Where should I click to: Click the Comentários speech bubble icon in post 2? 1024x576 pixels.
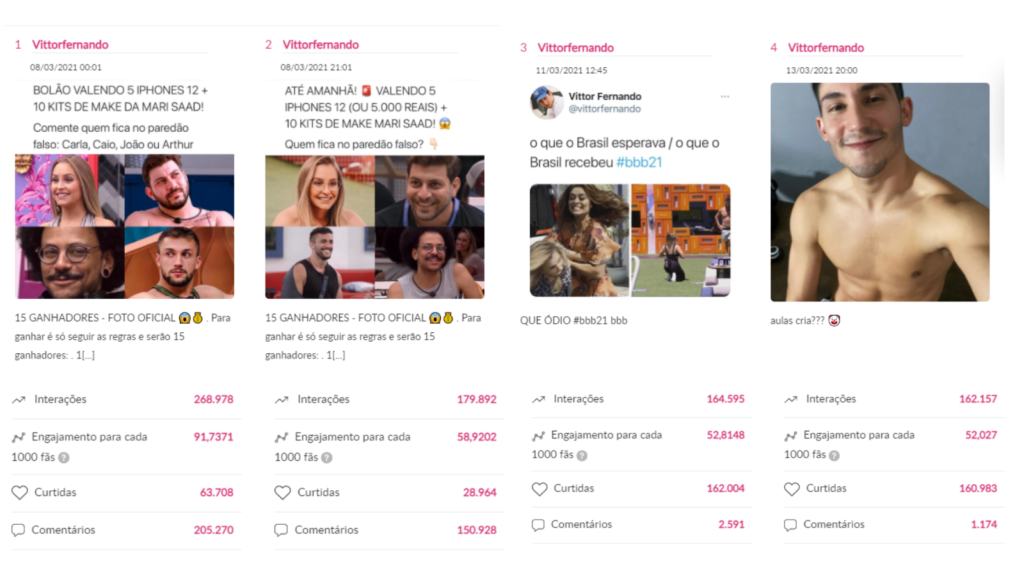281,530
